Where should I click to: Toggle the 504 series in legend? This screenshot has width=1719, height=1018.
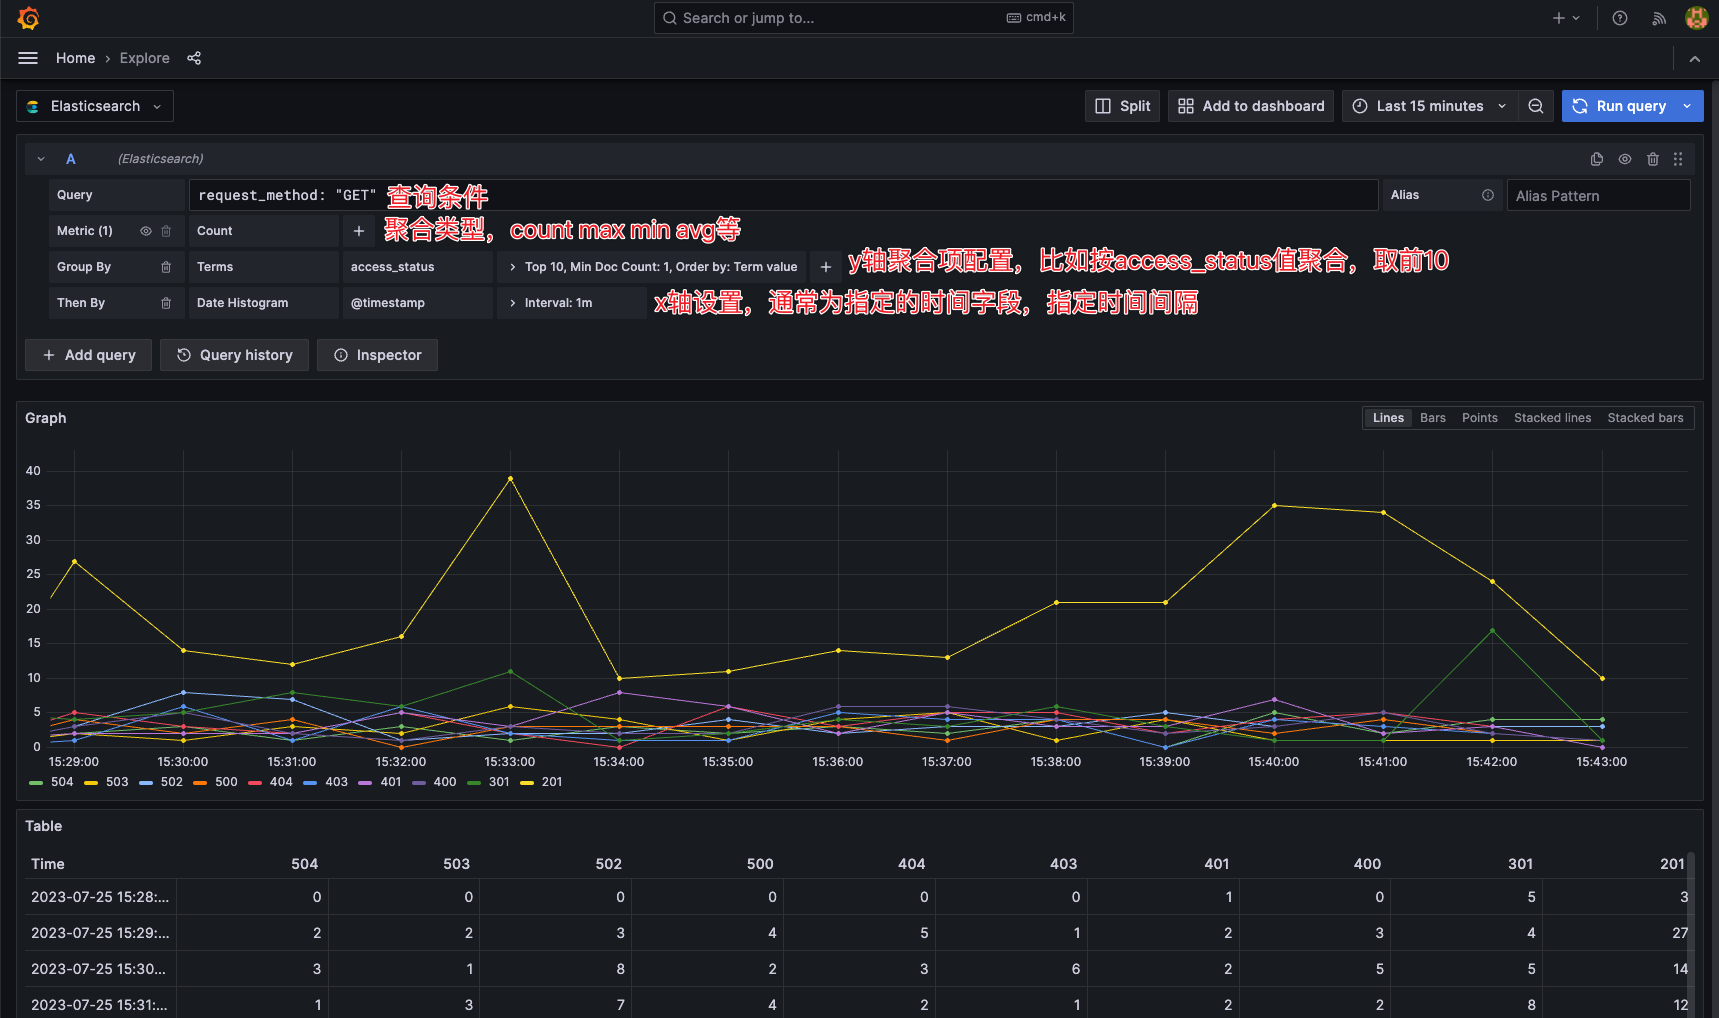point(52,782)
